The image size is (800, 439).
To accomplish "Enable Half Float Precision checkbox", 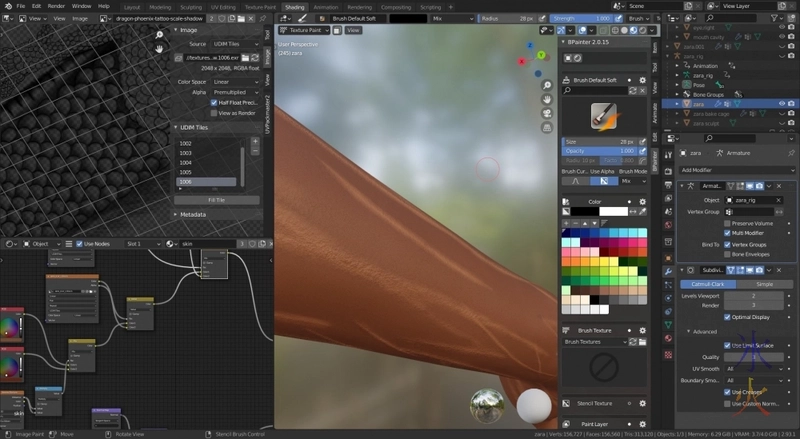I will pos(214,103).
